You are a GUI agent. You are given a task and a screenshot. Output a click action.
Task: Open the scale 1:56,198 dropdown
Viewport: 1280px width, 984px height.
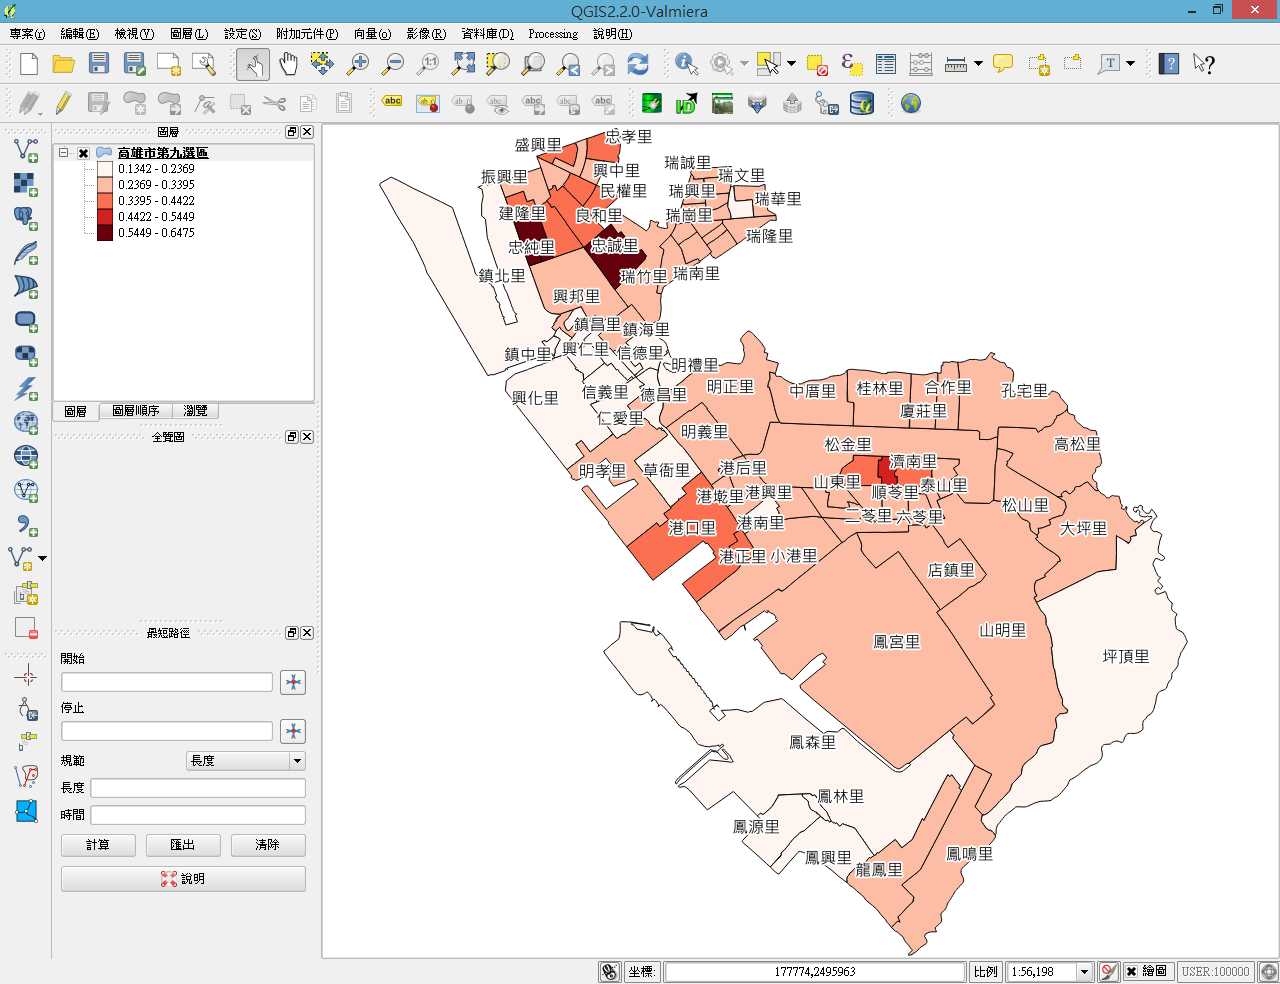click(1083, 971)
